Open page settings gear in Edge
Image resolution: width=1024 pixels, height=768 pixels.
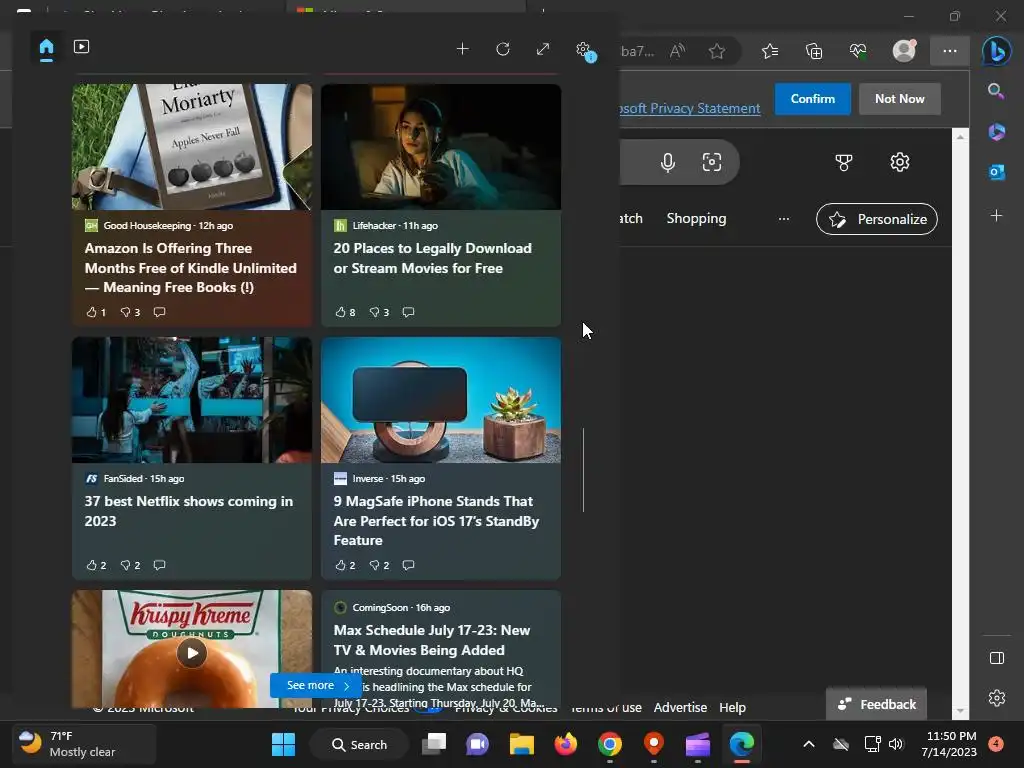[900, 162]
